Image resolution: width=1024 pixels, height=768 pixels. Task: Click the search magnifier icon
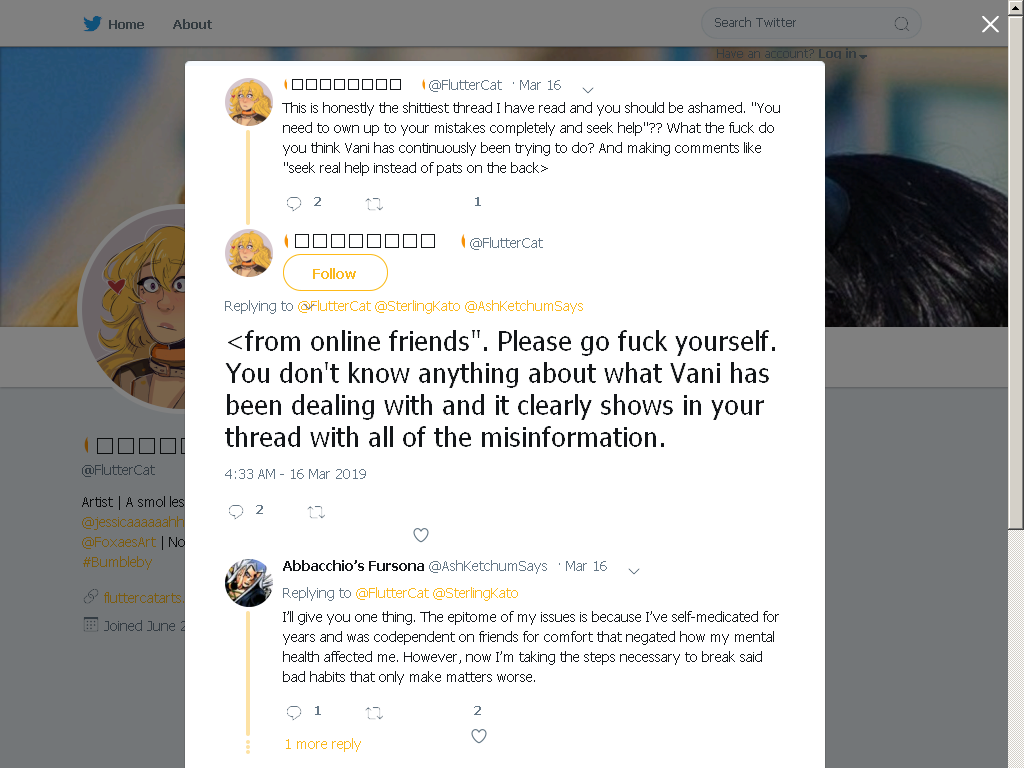point(902,24)
